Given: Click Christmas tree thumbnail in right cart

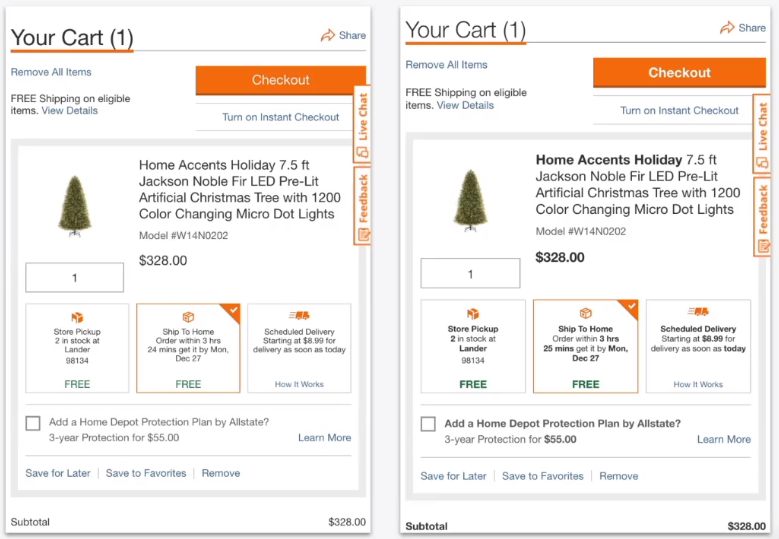Looking at the screenshot, I should click(470, 201).
